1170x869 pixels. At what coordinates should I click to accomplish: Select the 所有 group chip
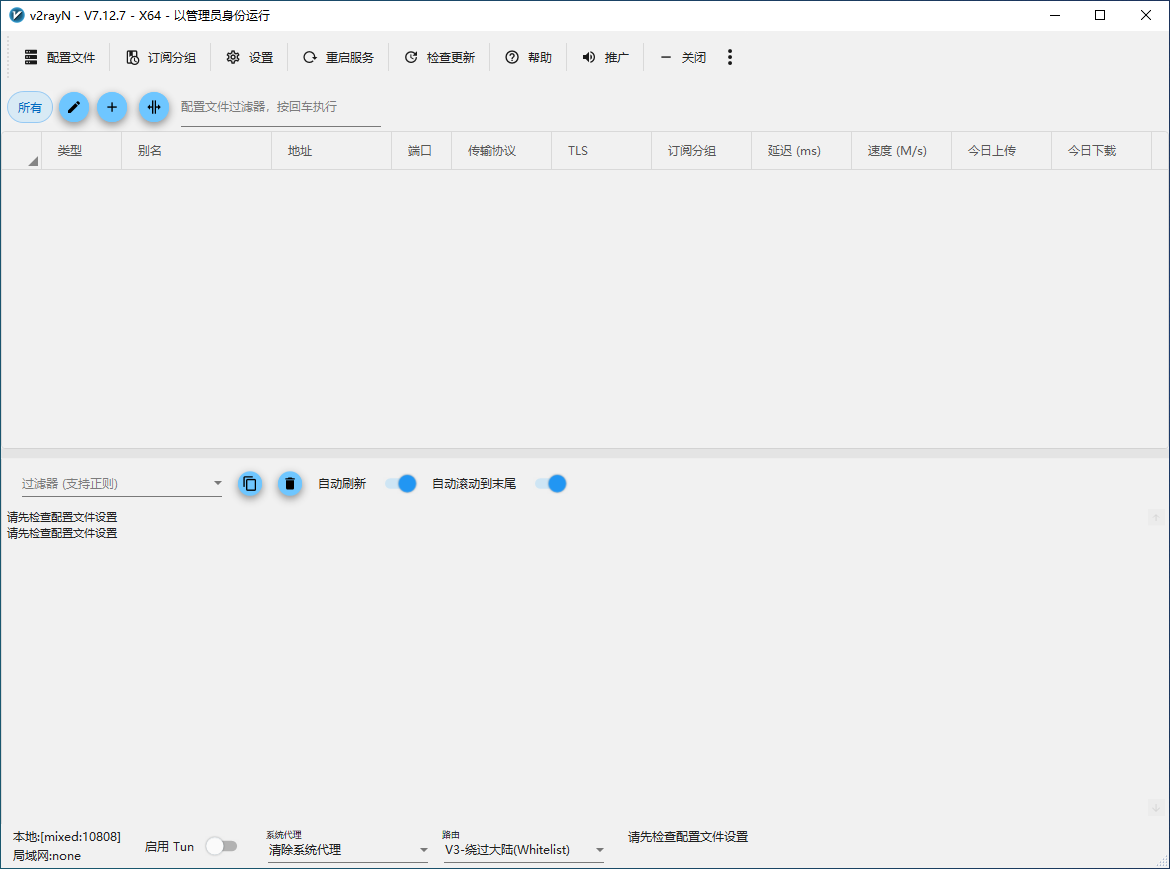[x=30, y=107]
